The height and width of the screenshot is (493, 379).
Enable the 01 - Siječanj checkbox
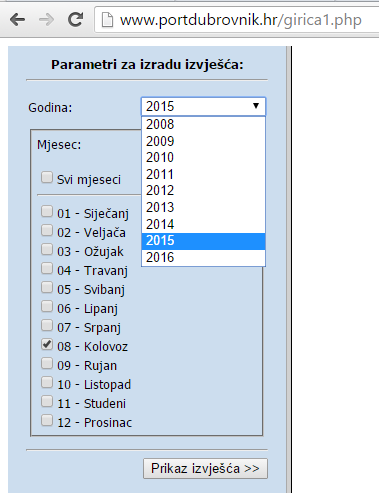pyautogui.click(x=47, y=211)
